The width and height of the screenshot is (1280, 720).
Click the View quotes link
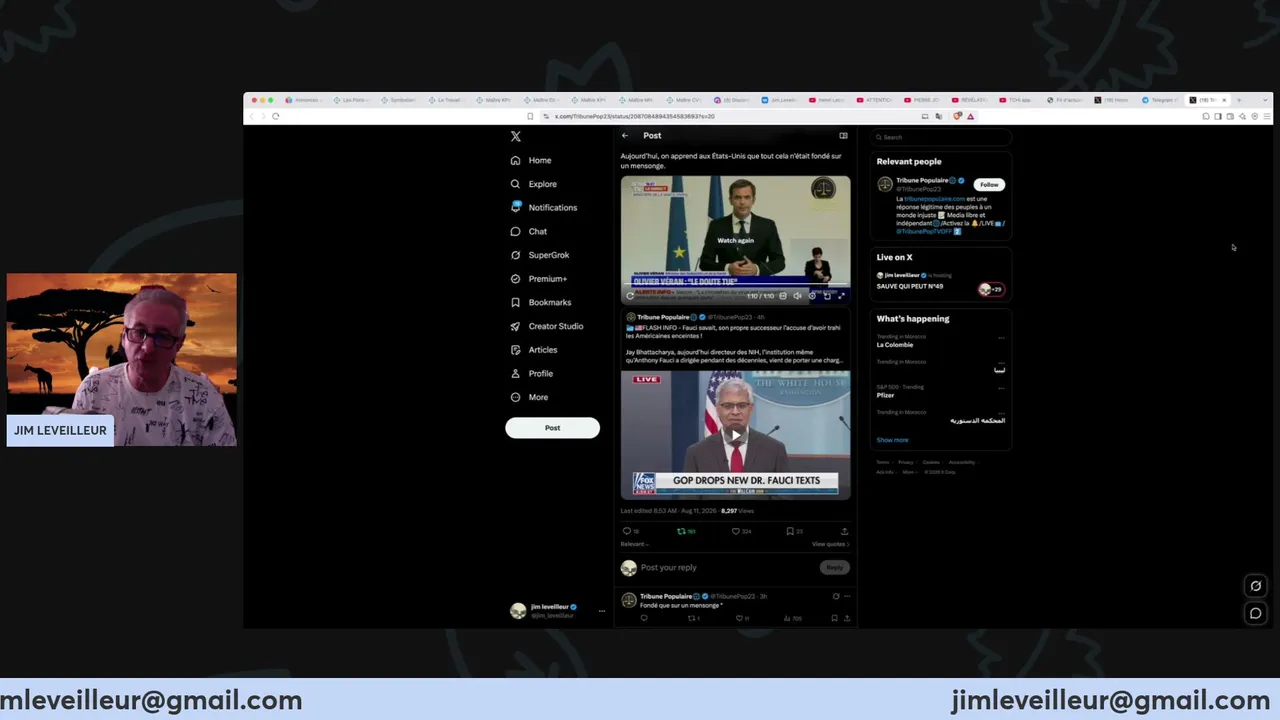click(x=830, y=544)
